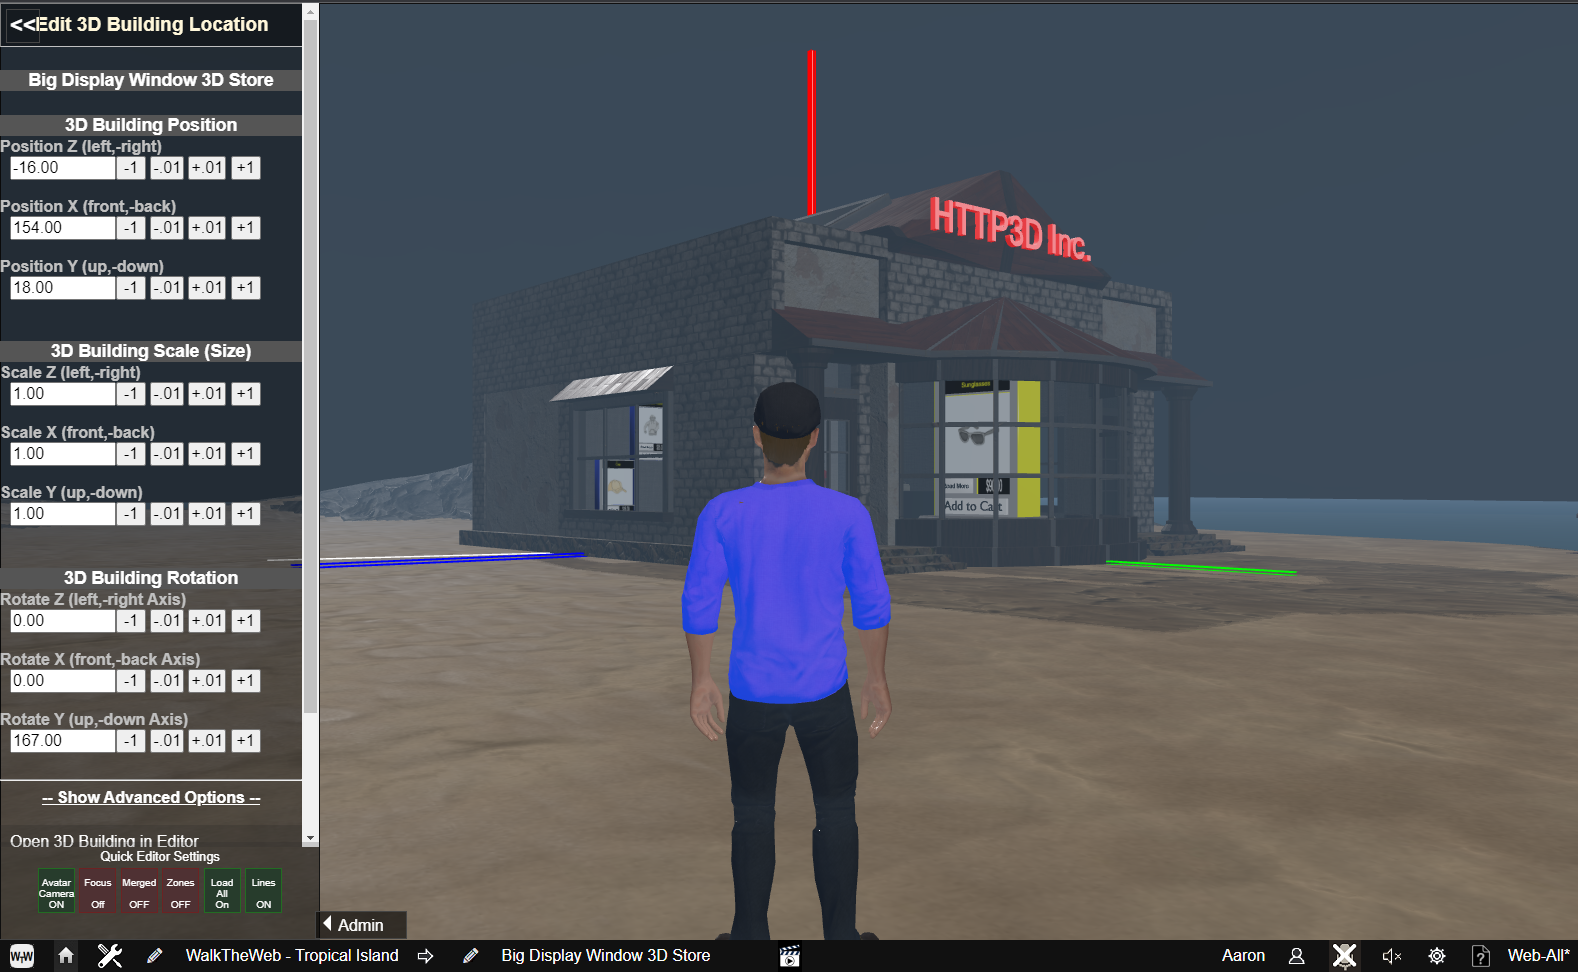Toggle Focus Off setting
Viewport: 1578px width, 972px height.
(x=98, y=891)
